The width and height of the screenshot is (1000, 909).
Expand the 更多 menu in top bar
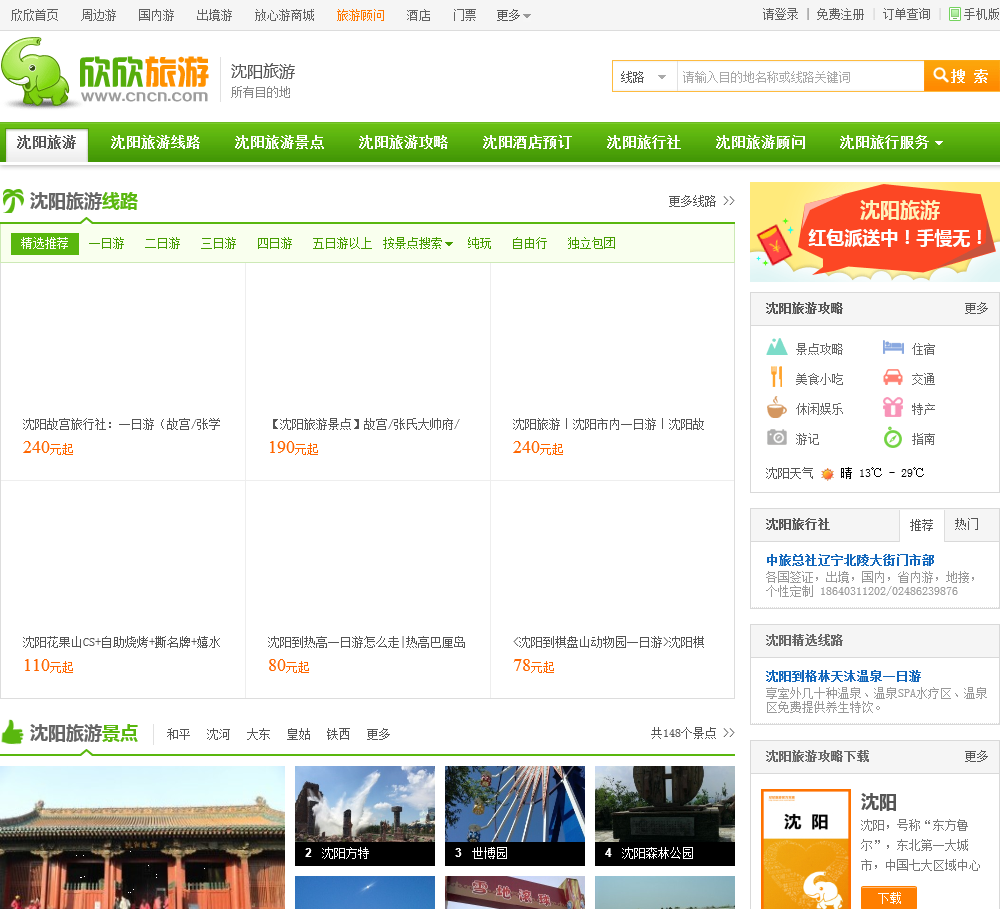(514, 15)
